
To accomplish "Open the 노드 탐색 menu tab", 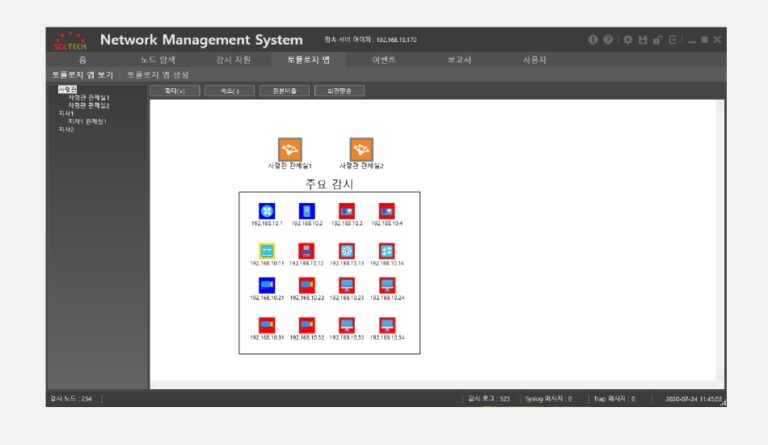I will [157, 60].
